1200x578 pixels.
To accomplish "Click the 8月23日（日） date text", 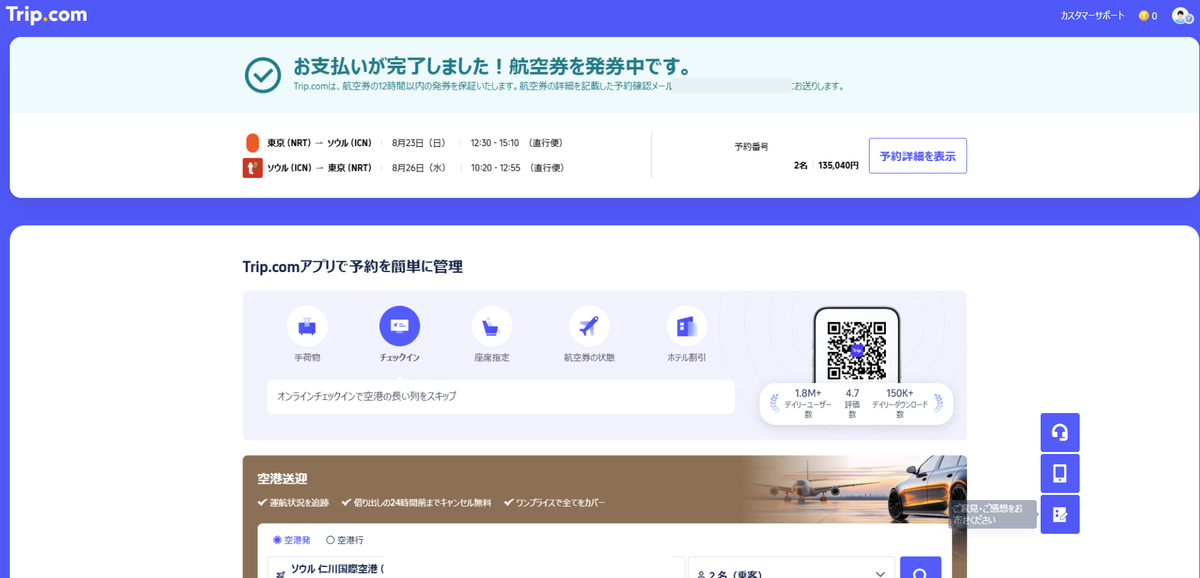I will [x=419, y=143].
